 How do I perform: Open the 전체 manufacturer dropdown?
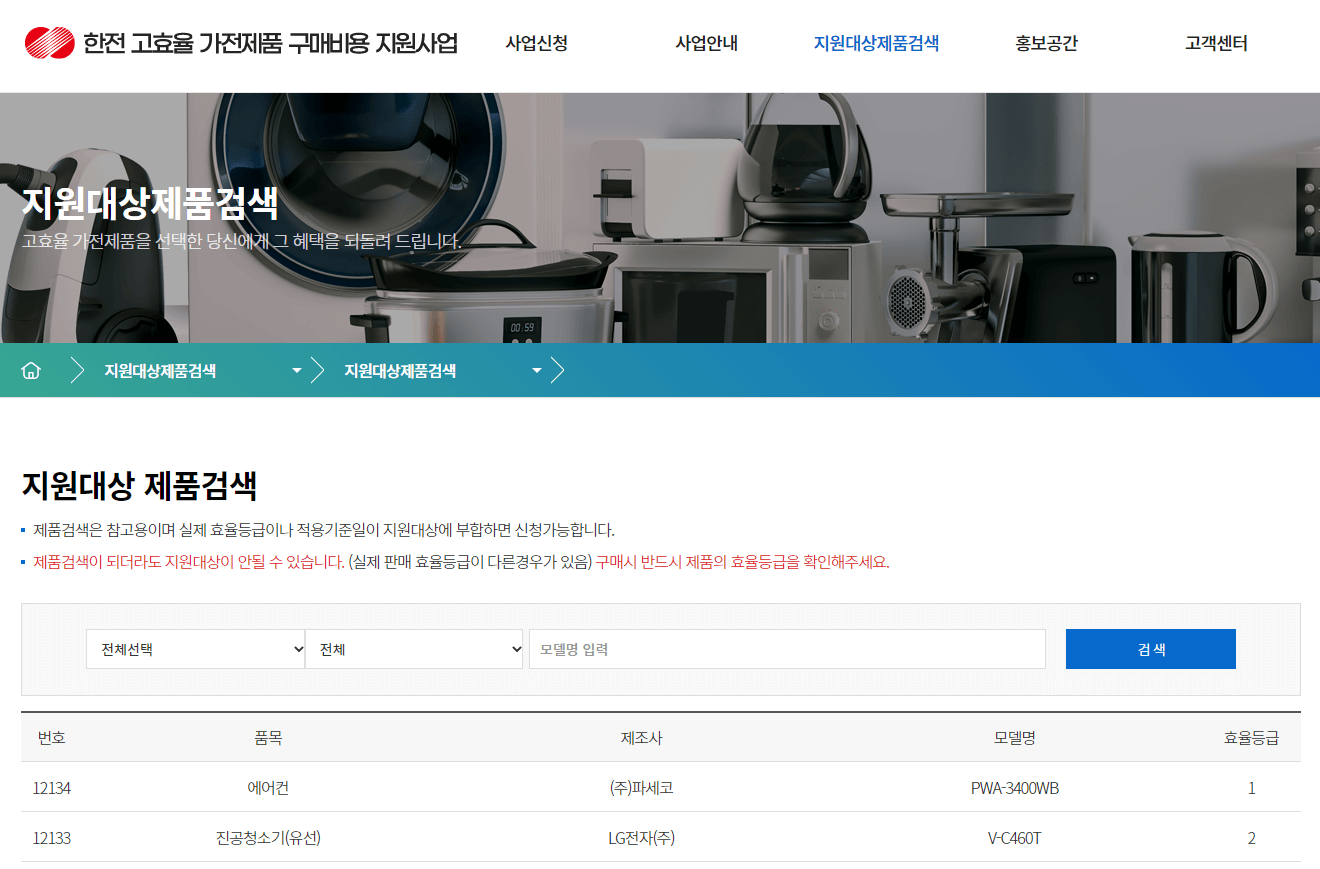(x=414, y=648)
